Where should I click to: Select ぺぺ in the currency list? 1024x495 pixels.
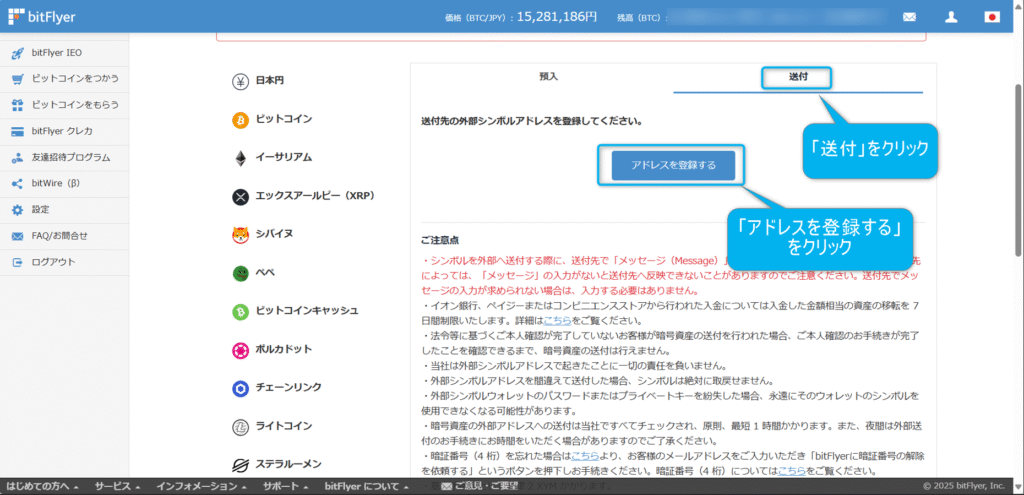pyautogui.click(x=264, y=273)
